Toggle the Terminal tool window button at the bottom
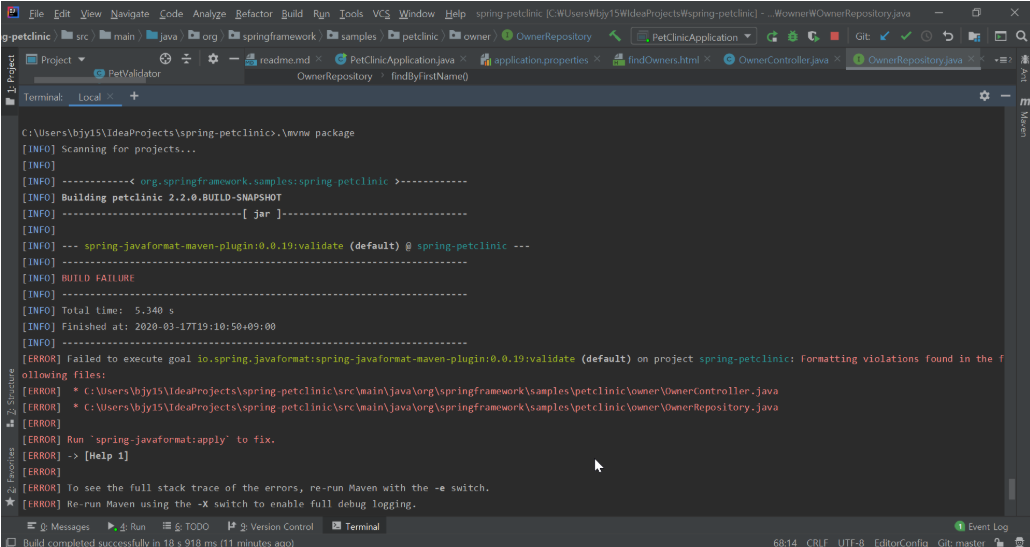 (x=355, y=527)
